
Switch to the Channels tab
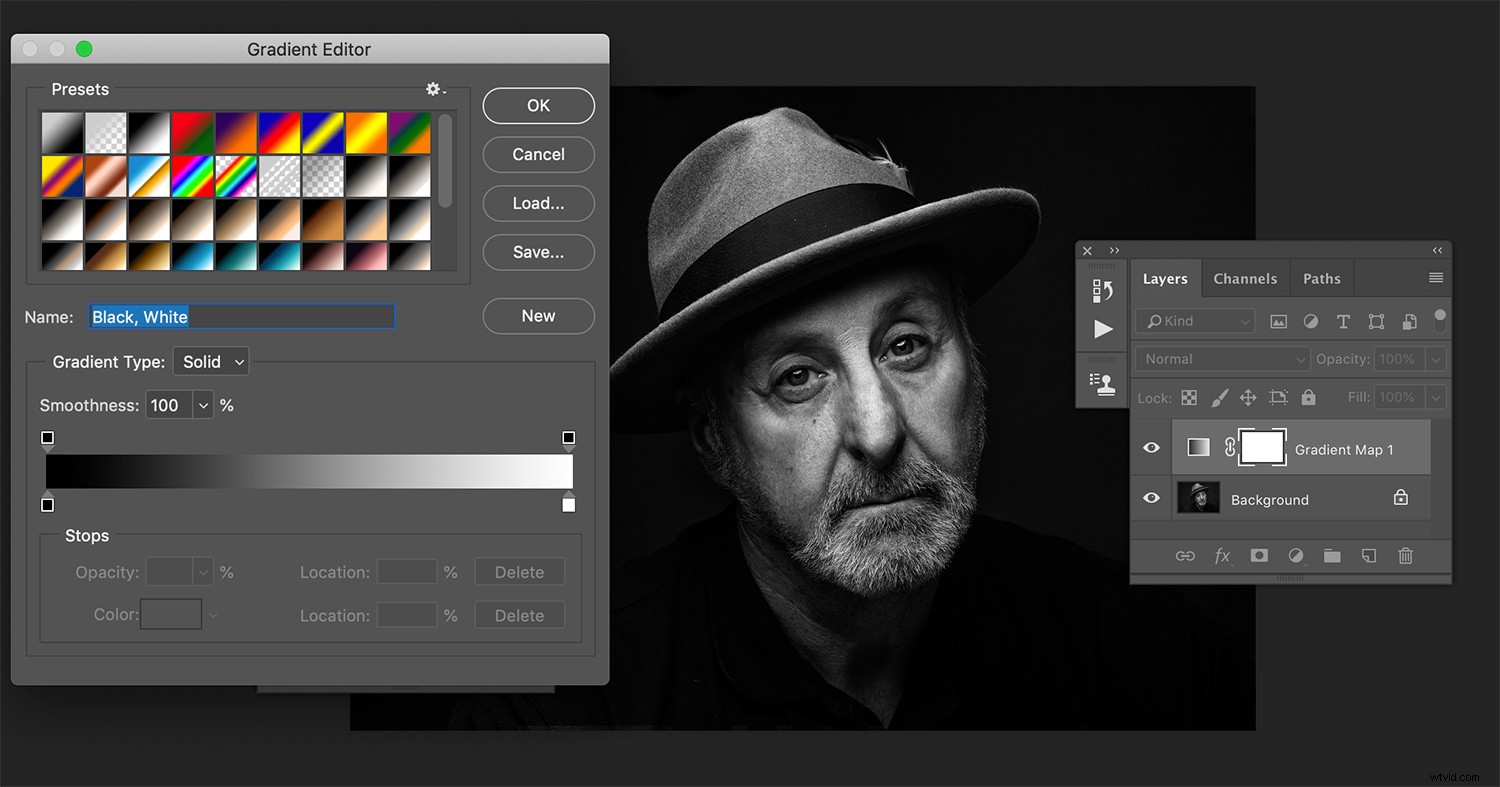click(1245, 278)
